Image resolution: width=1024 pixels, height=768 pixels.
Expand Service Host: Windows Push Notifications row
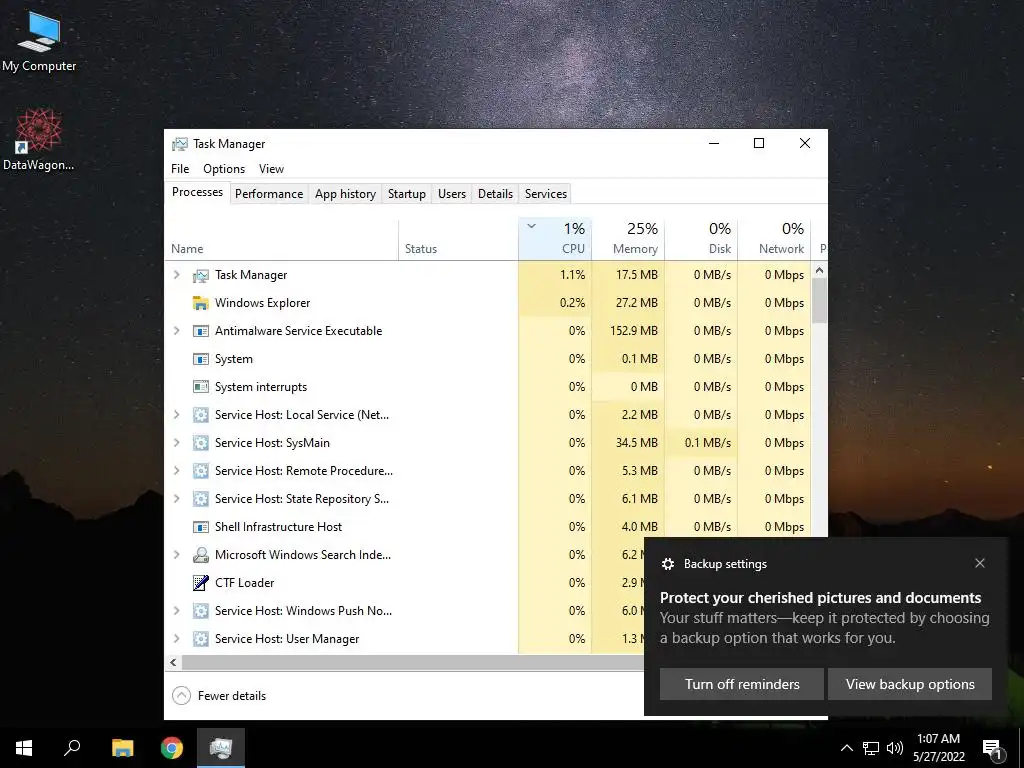[176, 611]
